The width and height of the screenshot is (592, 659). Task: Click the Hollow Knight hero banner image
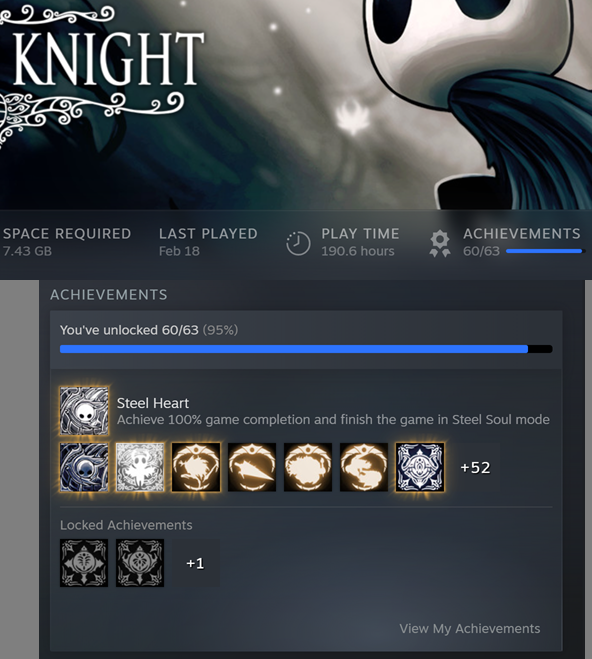(296, 105)
